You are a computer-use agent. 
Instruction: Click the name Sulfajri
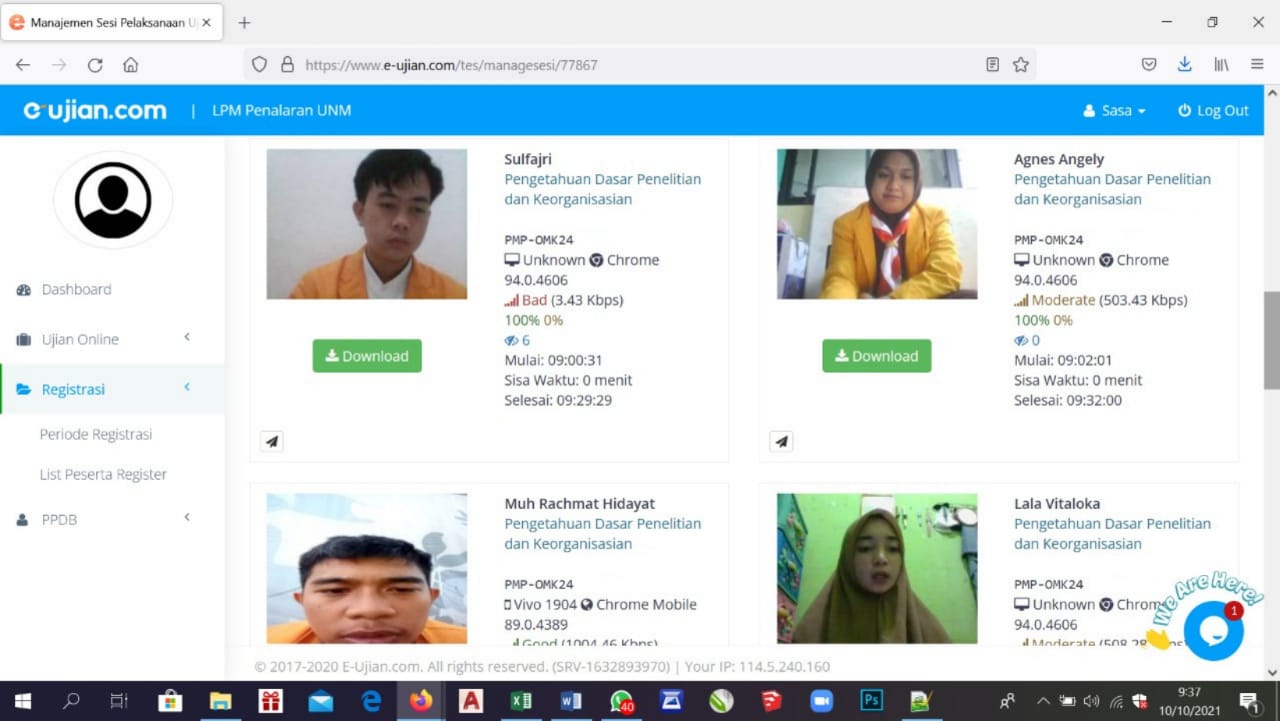[528, 159]
